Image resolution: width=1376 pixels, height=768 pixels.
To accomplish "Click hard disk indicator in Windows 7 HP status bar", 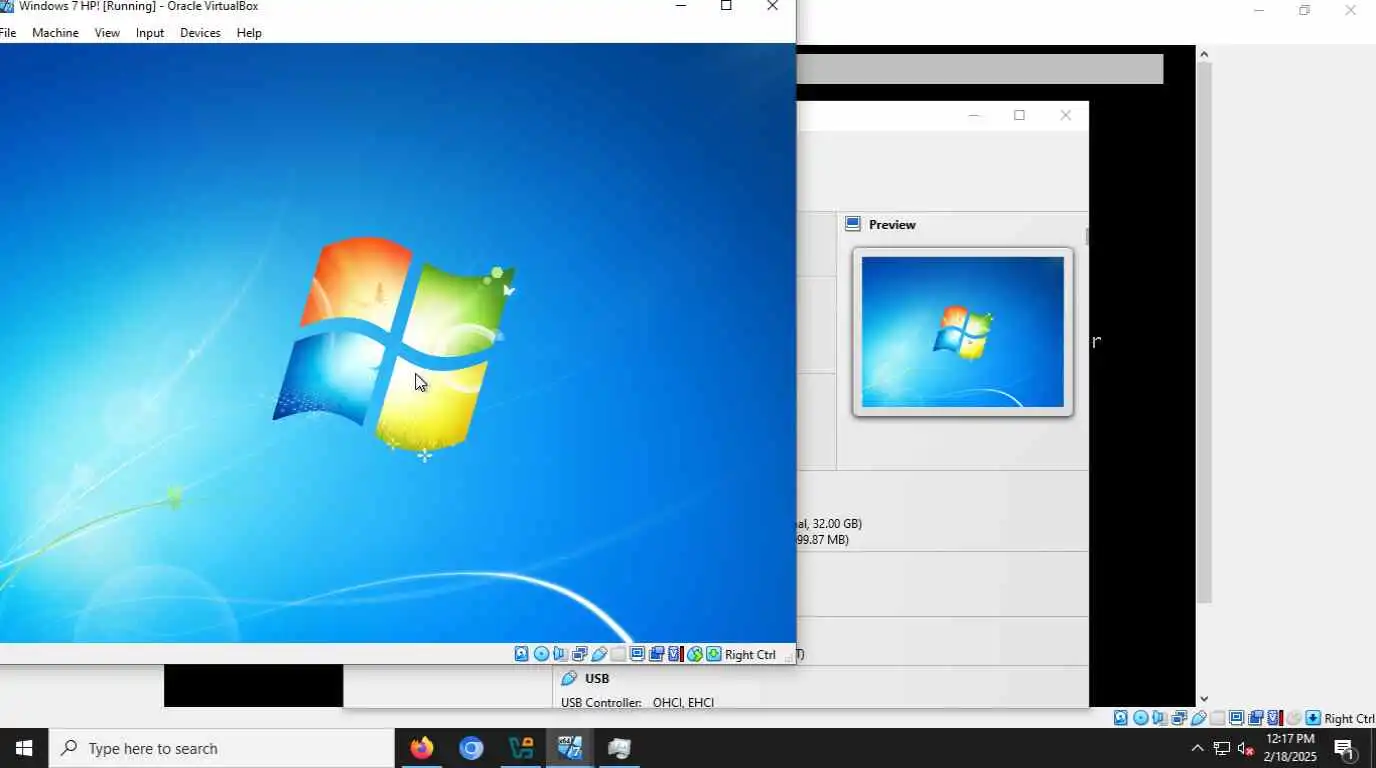I will click(521, 654).
